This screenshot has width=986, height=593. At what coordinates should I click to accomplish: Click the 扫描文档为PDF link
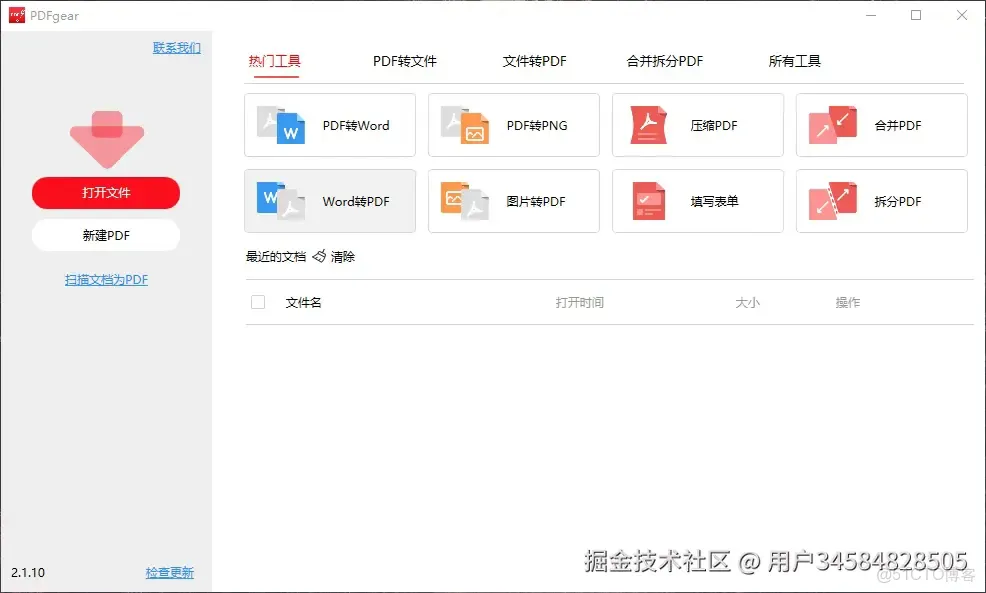[105, 279]
